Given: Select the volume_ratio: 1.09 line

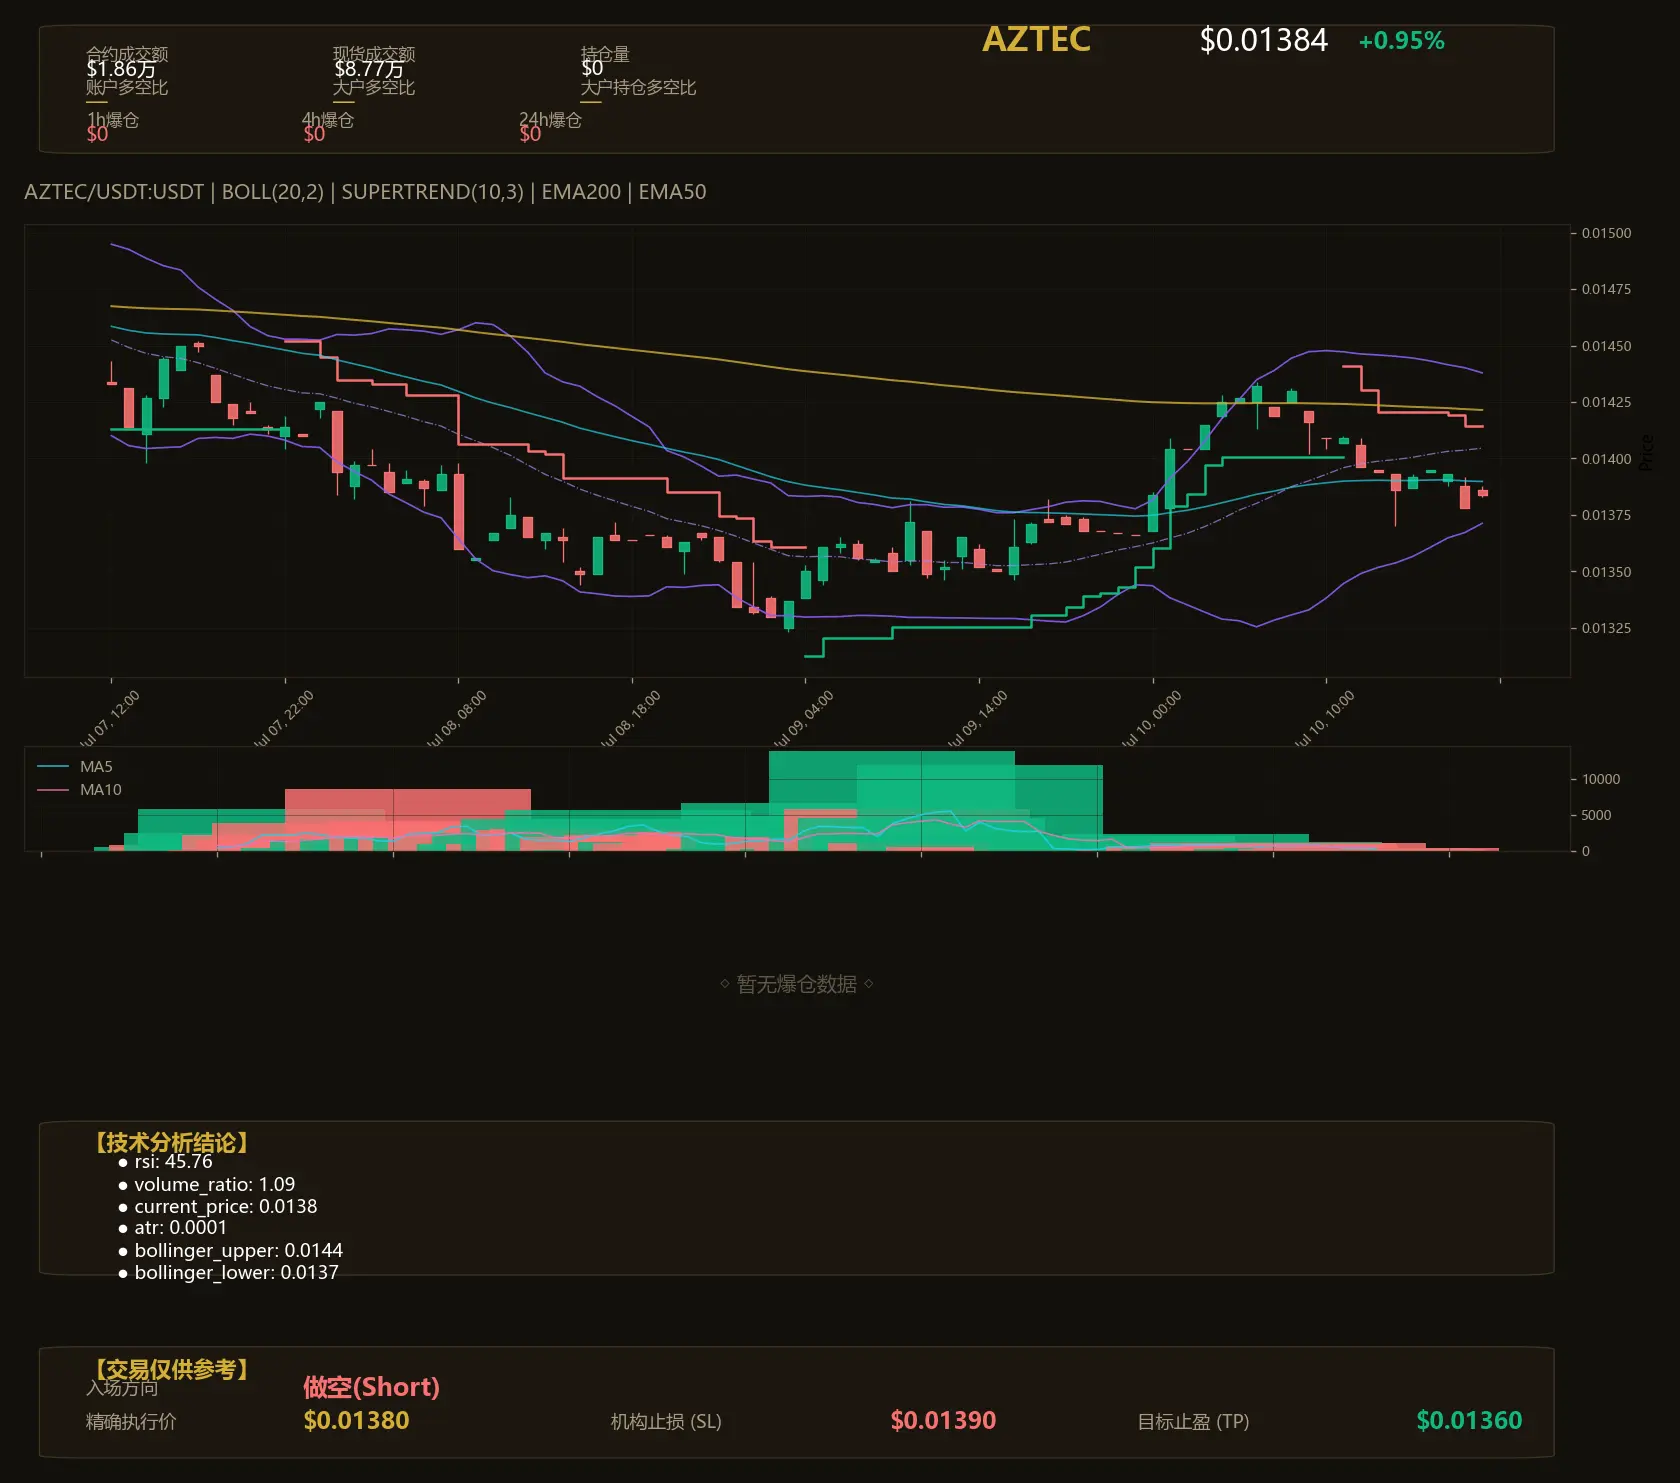Looking at the screenshot, I should coord(206,1184).
